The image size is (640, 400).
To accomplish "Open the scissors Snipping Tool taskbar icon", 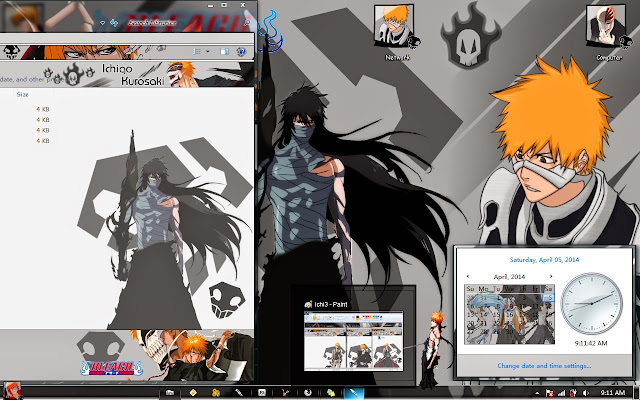I will click(x=286, y=393).
